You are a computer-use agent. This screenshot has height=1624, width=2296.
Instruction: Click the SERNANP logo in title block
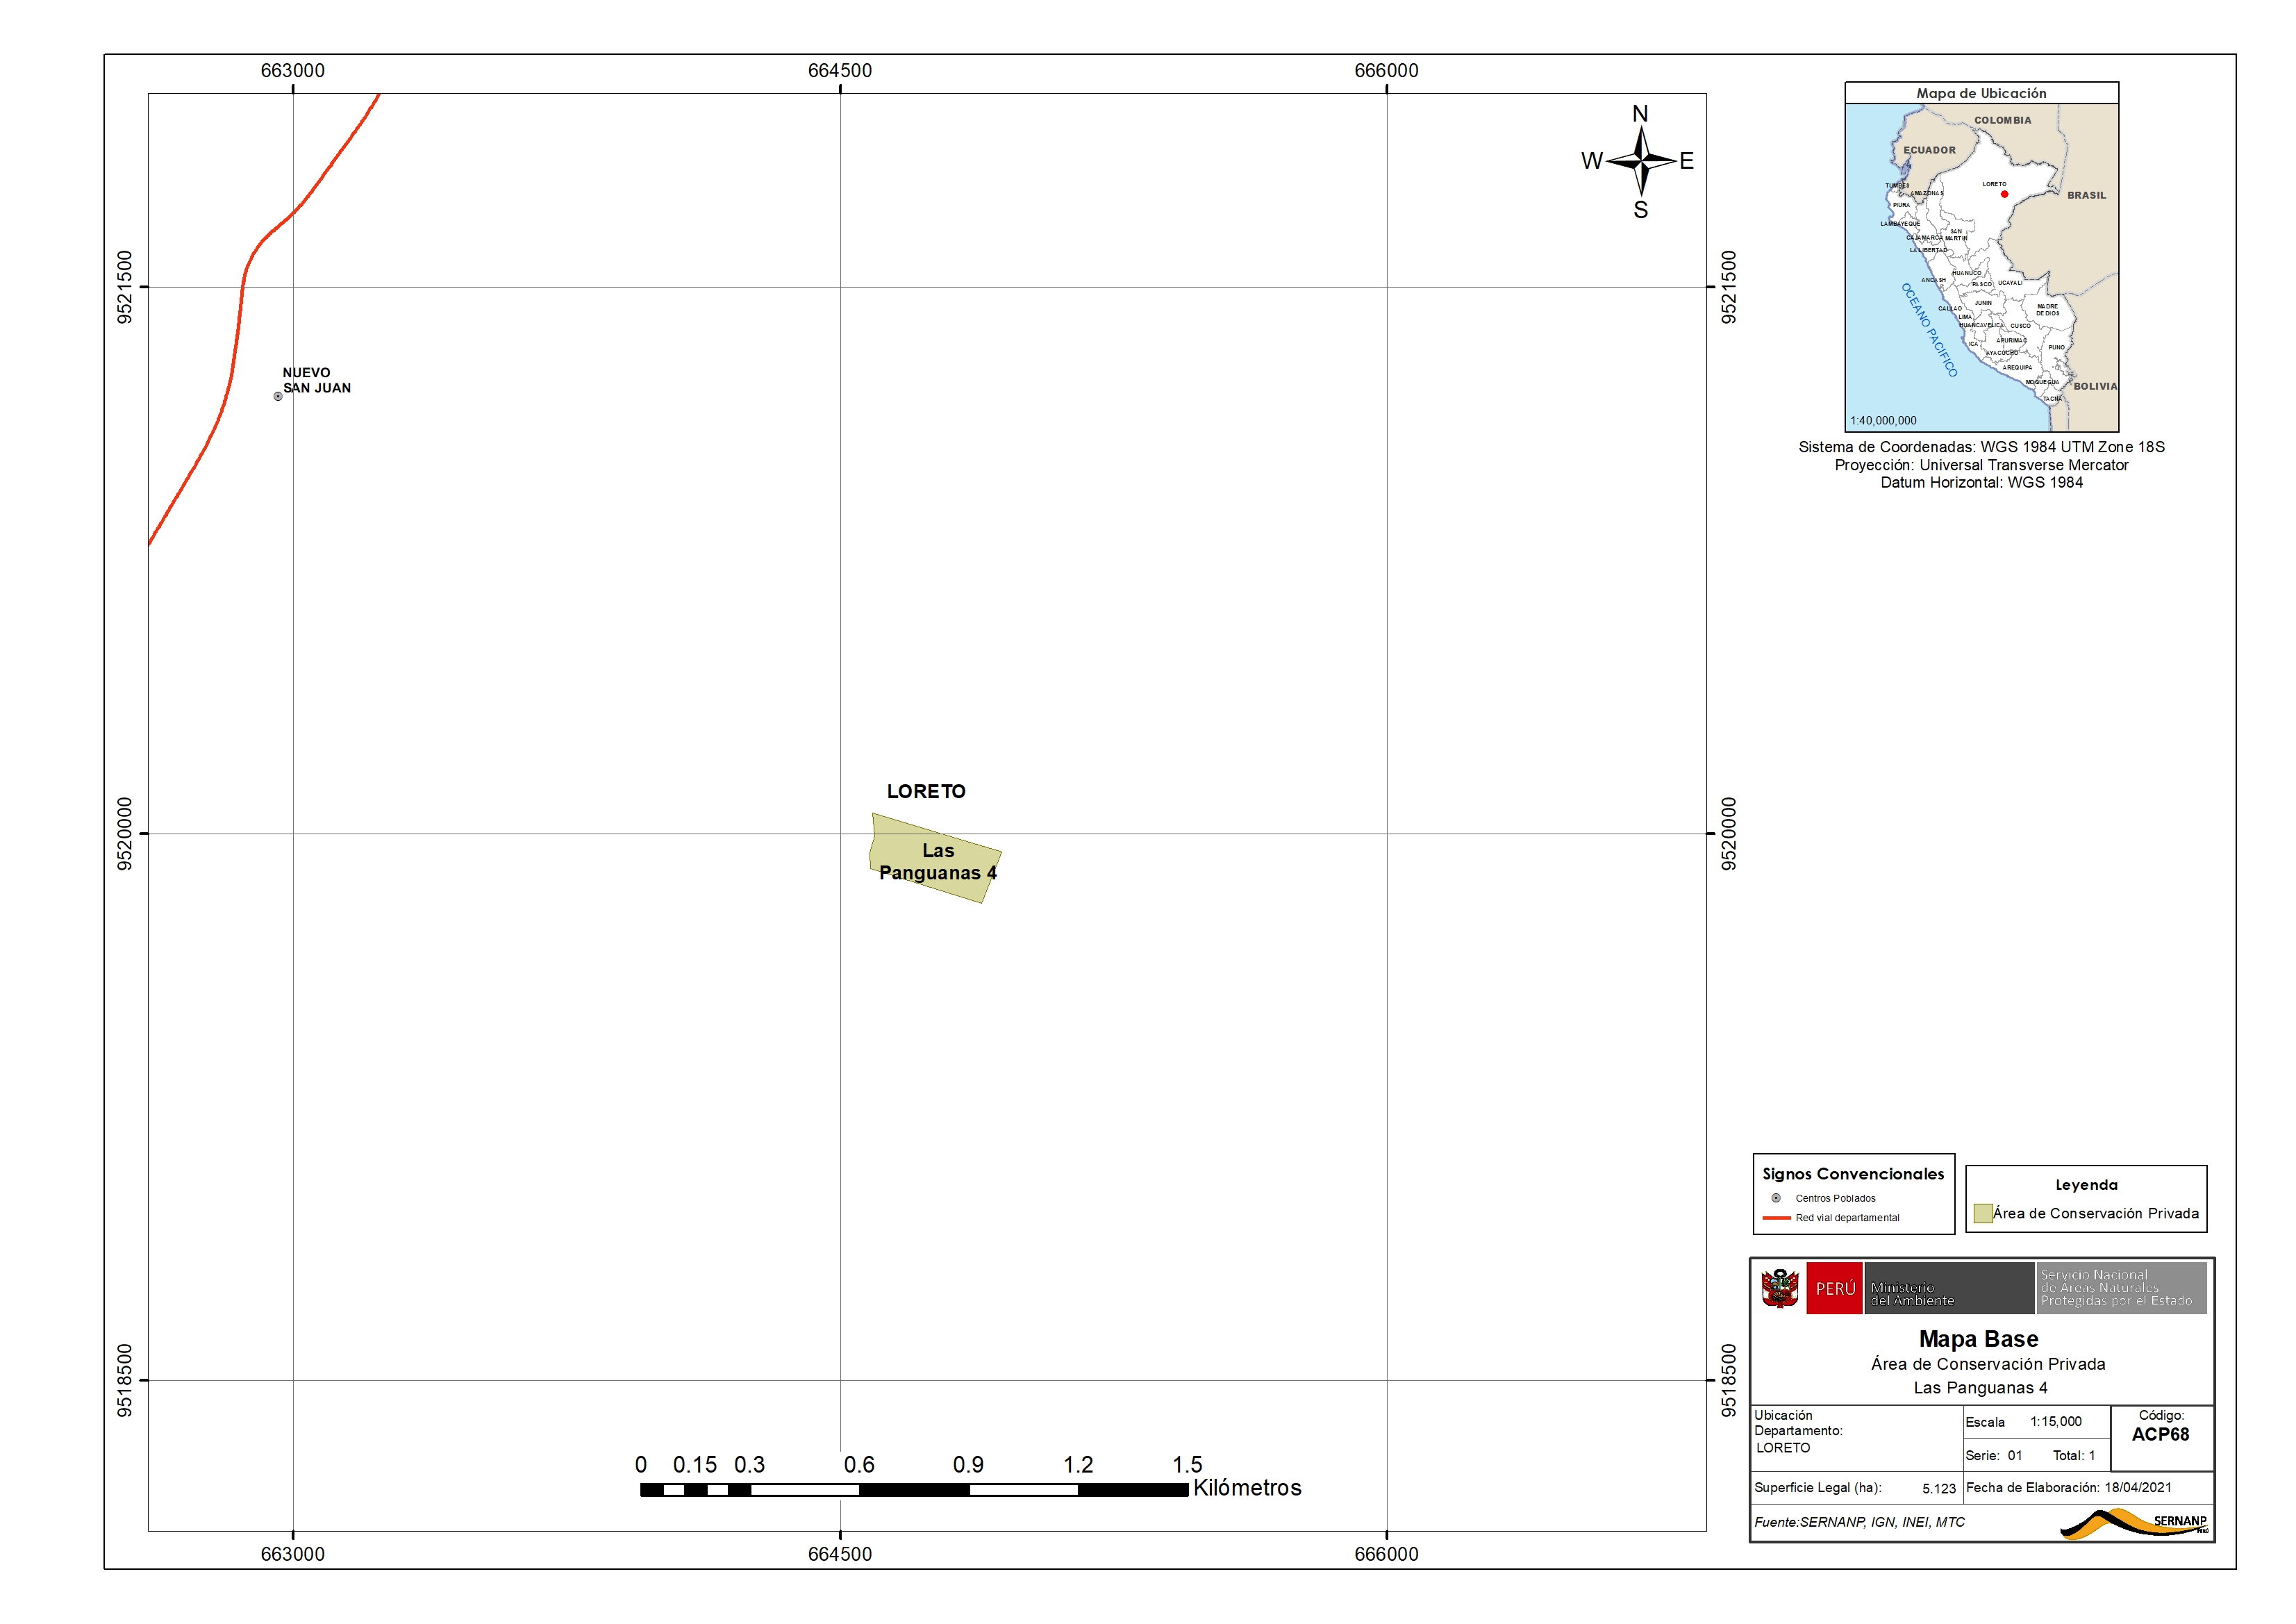(2135, 1523)
